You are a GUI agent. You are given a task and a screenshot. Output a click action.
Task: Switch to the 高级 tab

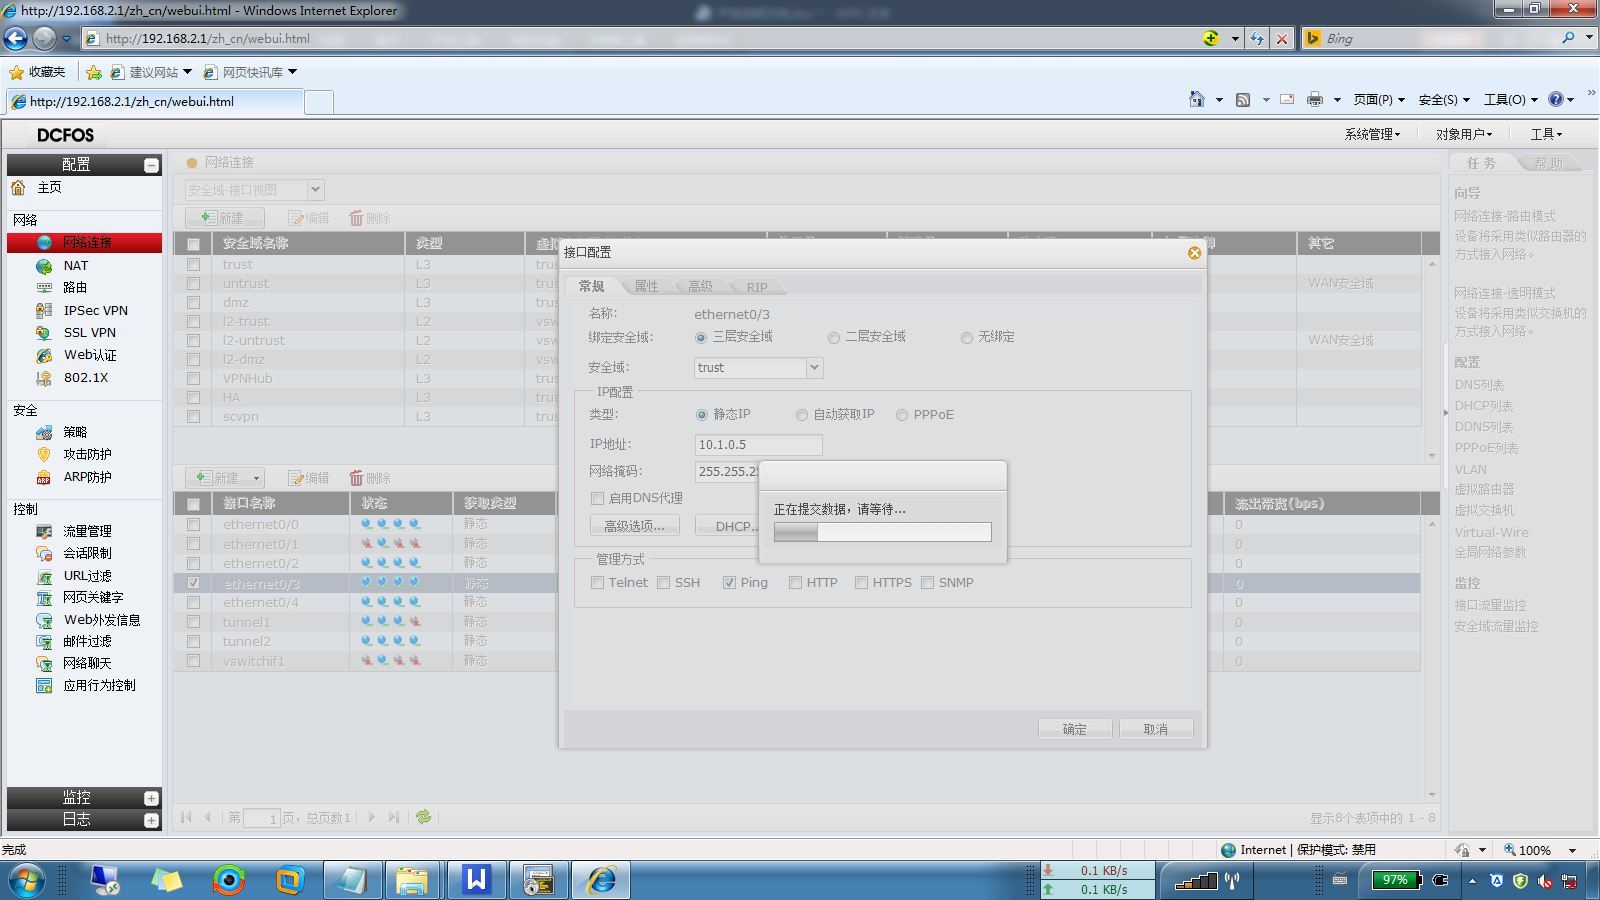point(700,287)
